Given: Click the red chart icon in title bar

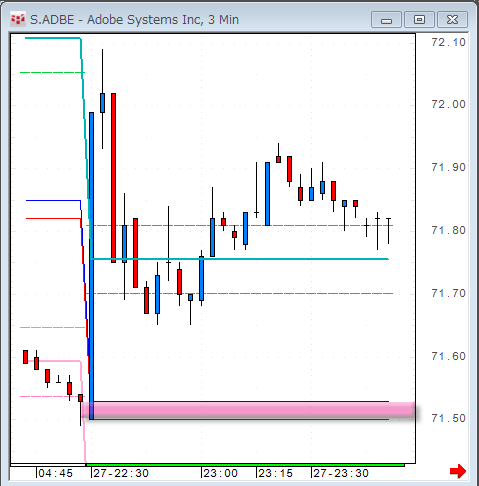Looking at the screenshot, I should click(x=18, y=19).
